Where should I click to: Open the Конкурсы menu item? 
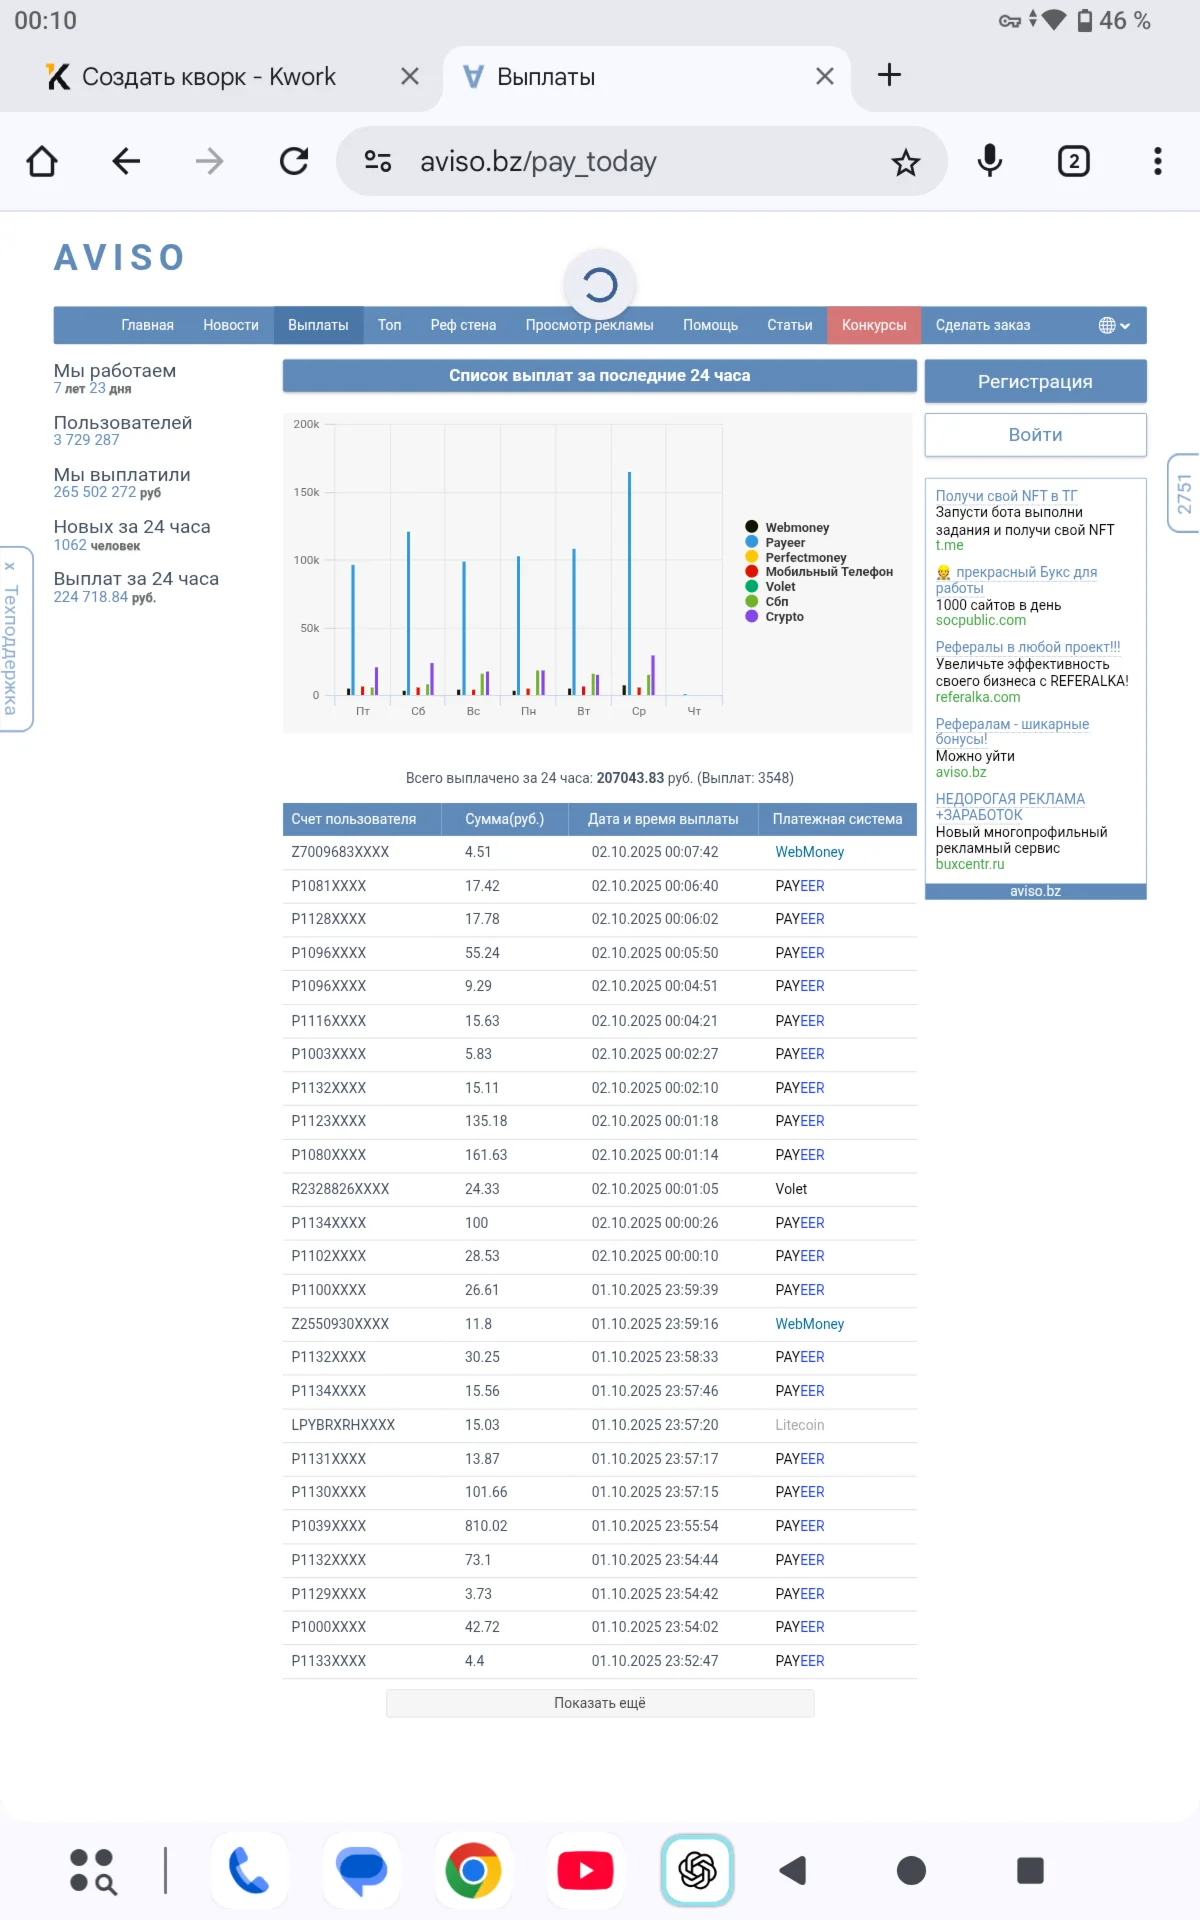[873, 325]
